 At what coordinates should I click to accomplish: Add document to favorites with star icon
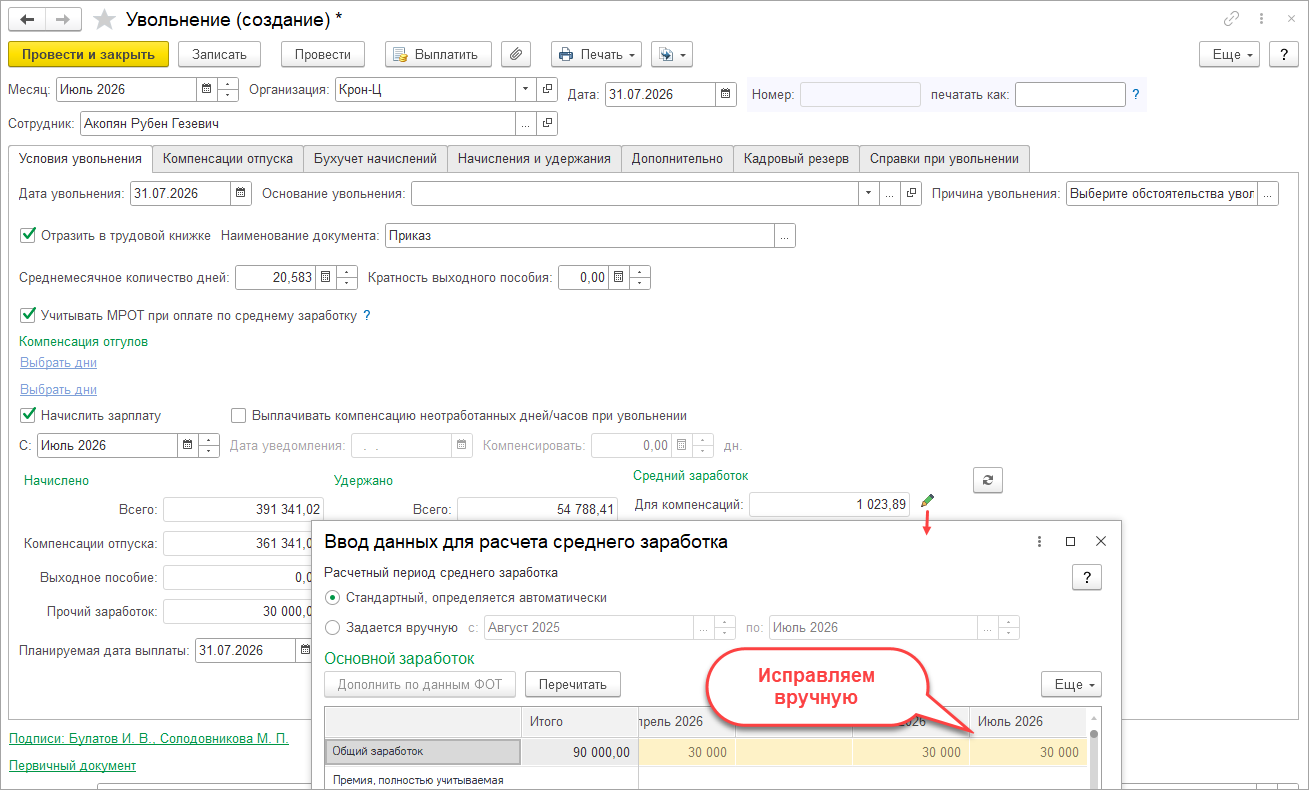(x=103, y=20)
